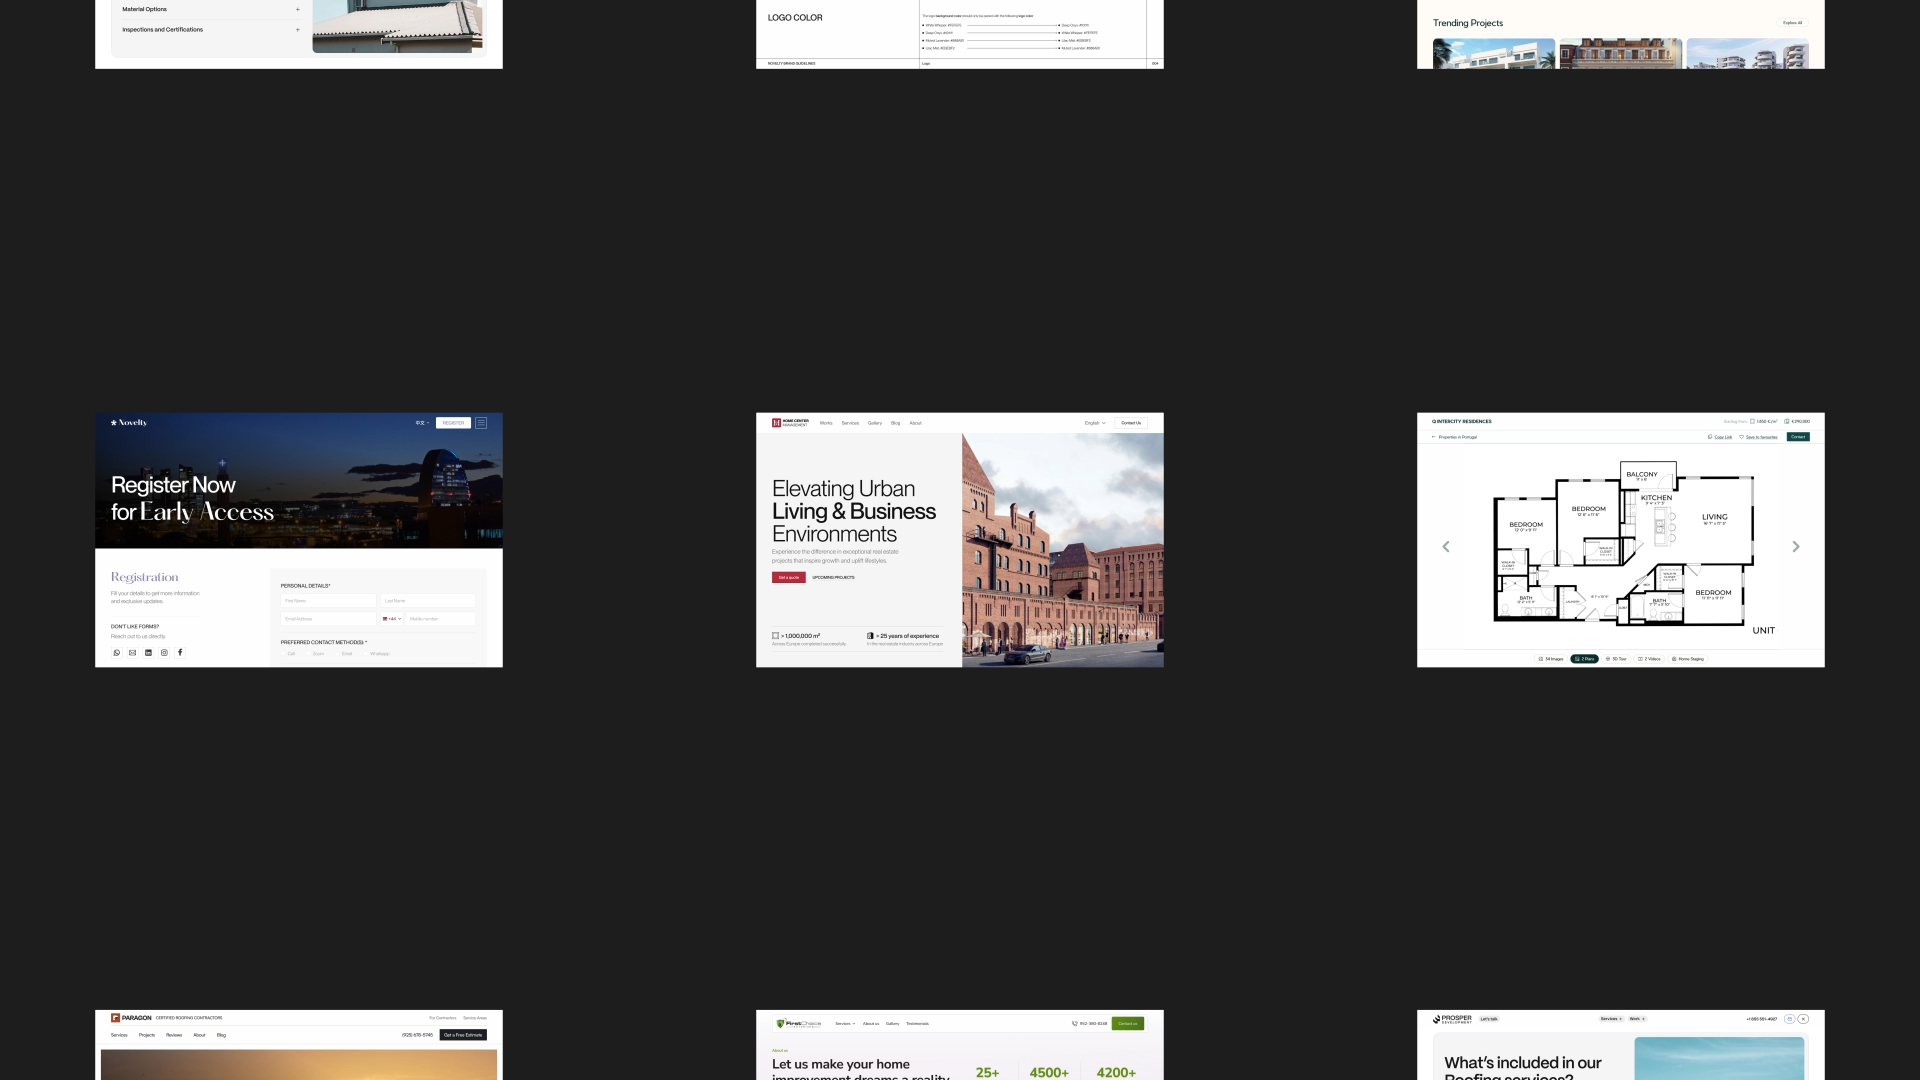Open the English language dropdown on Home Center

1095,423
